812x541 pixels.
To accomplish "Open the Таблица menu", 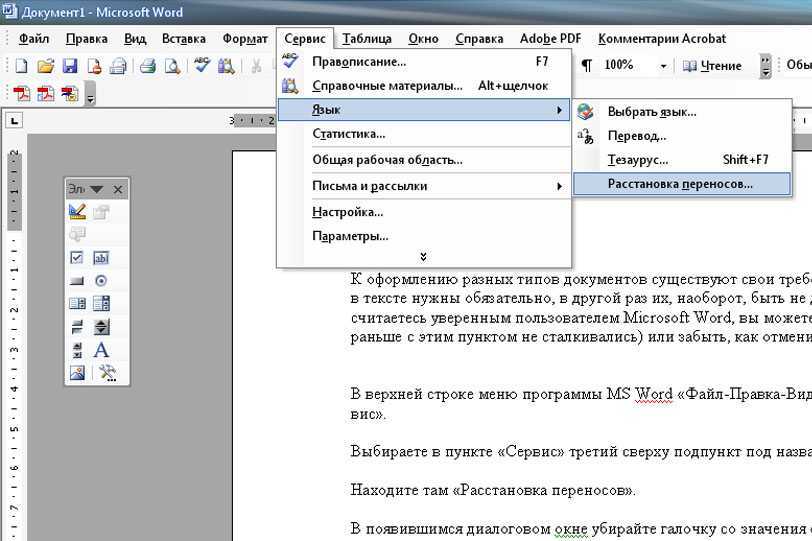I will pos(367,39).
